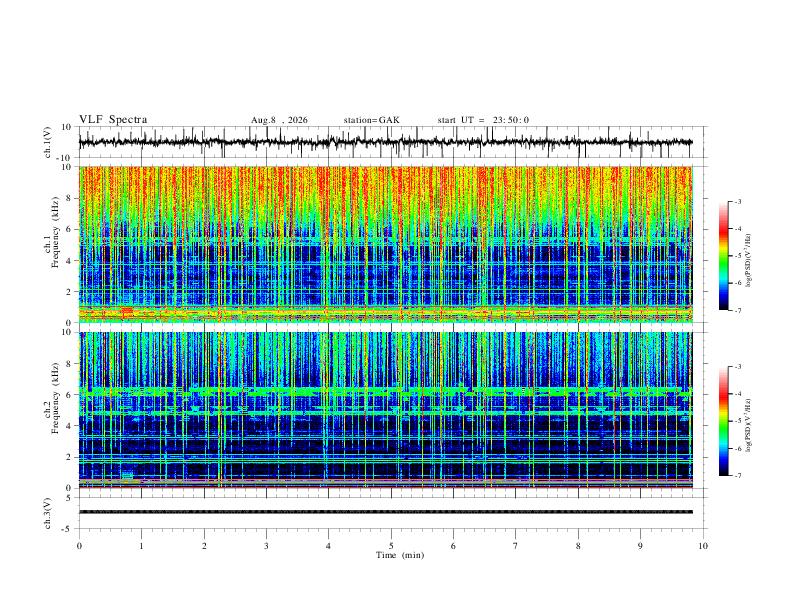Click the green 6 kHz band in ch.2 spectrogram
Screen dimensions: 792x612
coord(385,391)
